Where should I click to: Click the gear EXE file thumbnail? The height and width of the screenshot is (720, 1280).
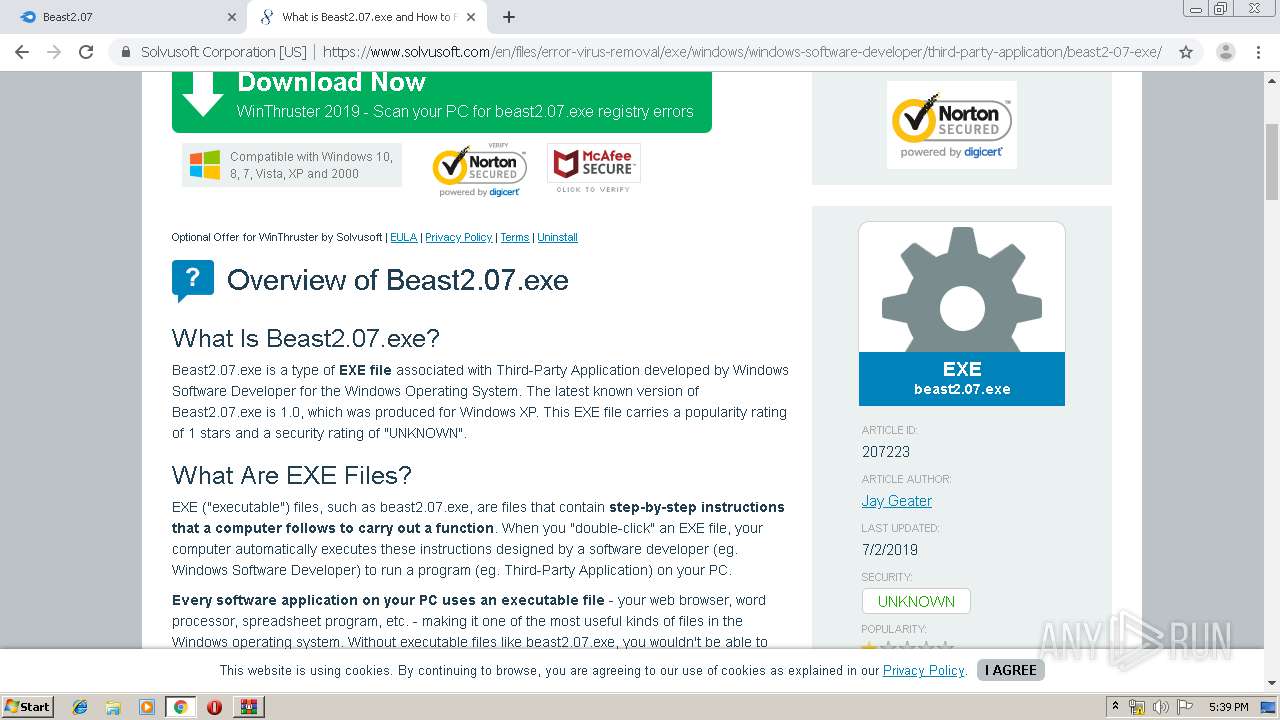click(962, 313)
